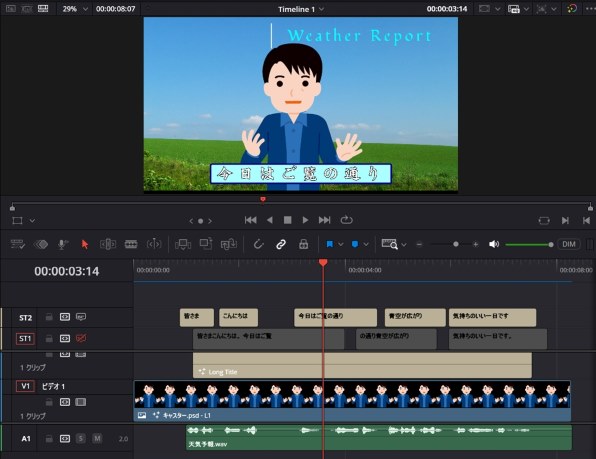Lock the ST2 subtitle track

(49, 317)
